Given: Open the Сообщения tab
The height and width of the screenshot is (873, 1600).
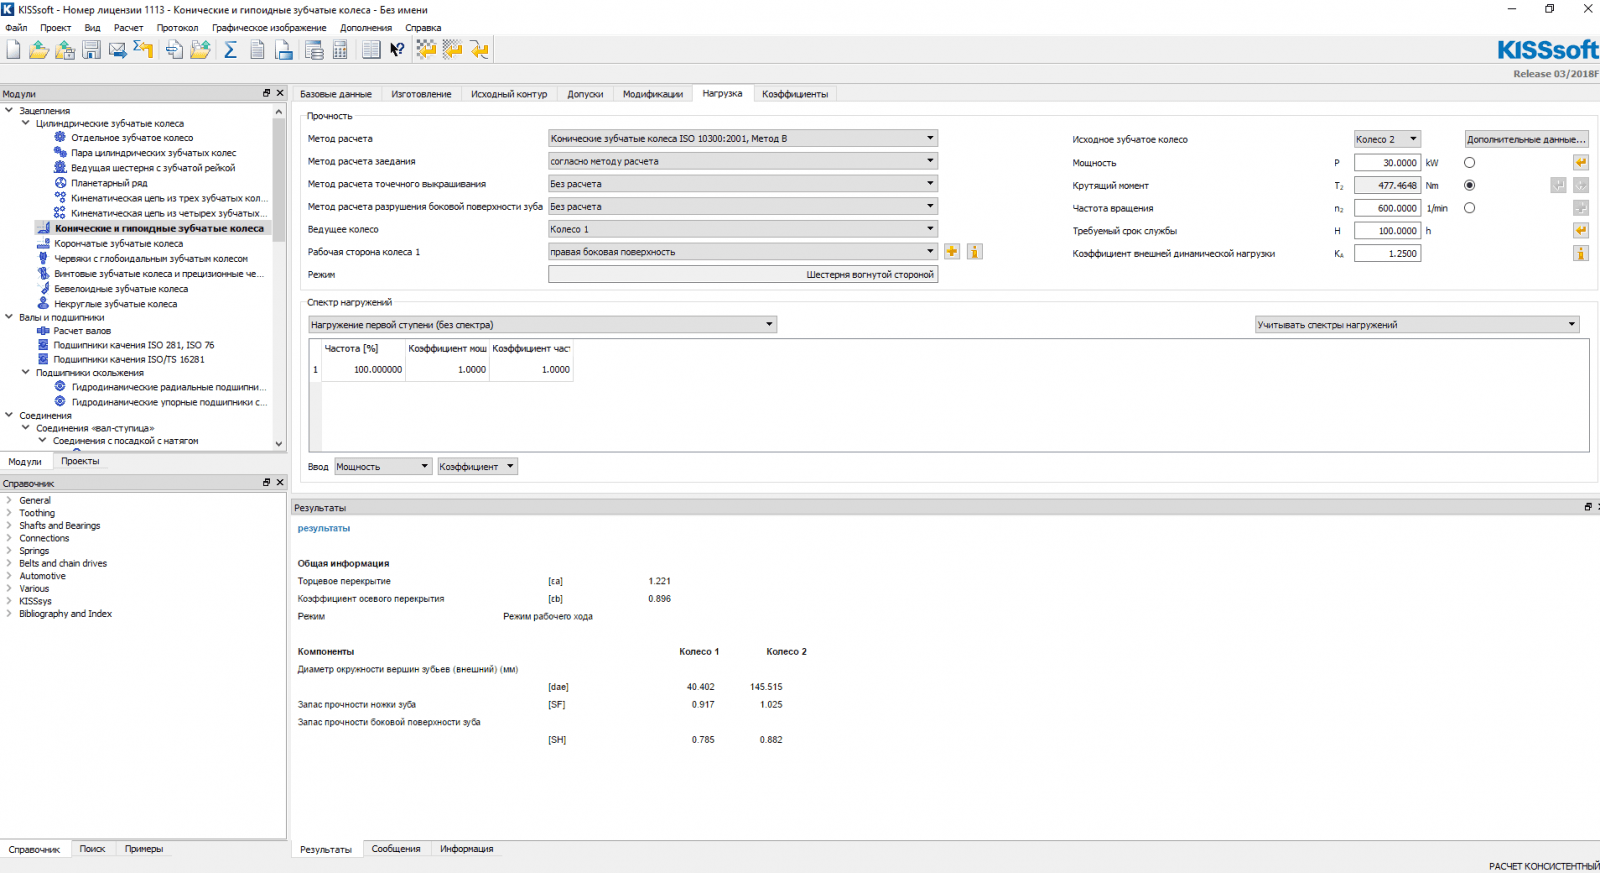Looking at the screenshot, I should point(396,849).
